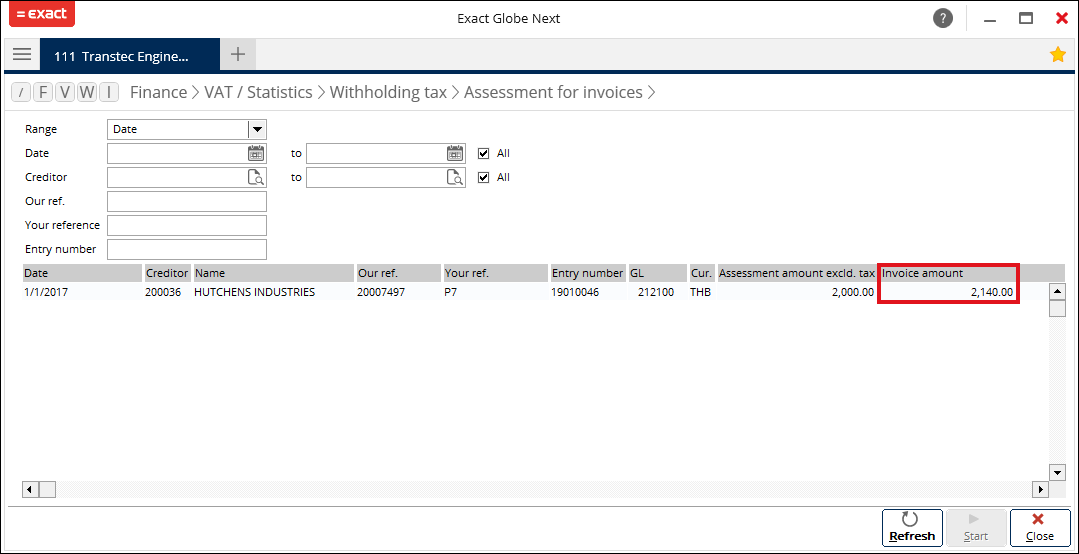Click the 'F' shortcut key icon
Image resolution: width=1079 pixels, height=554 pixels.
43,92
